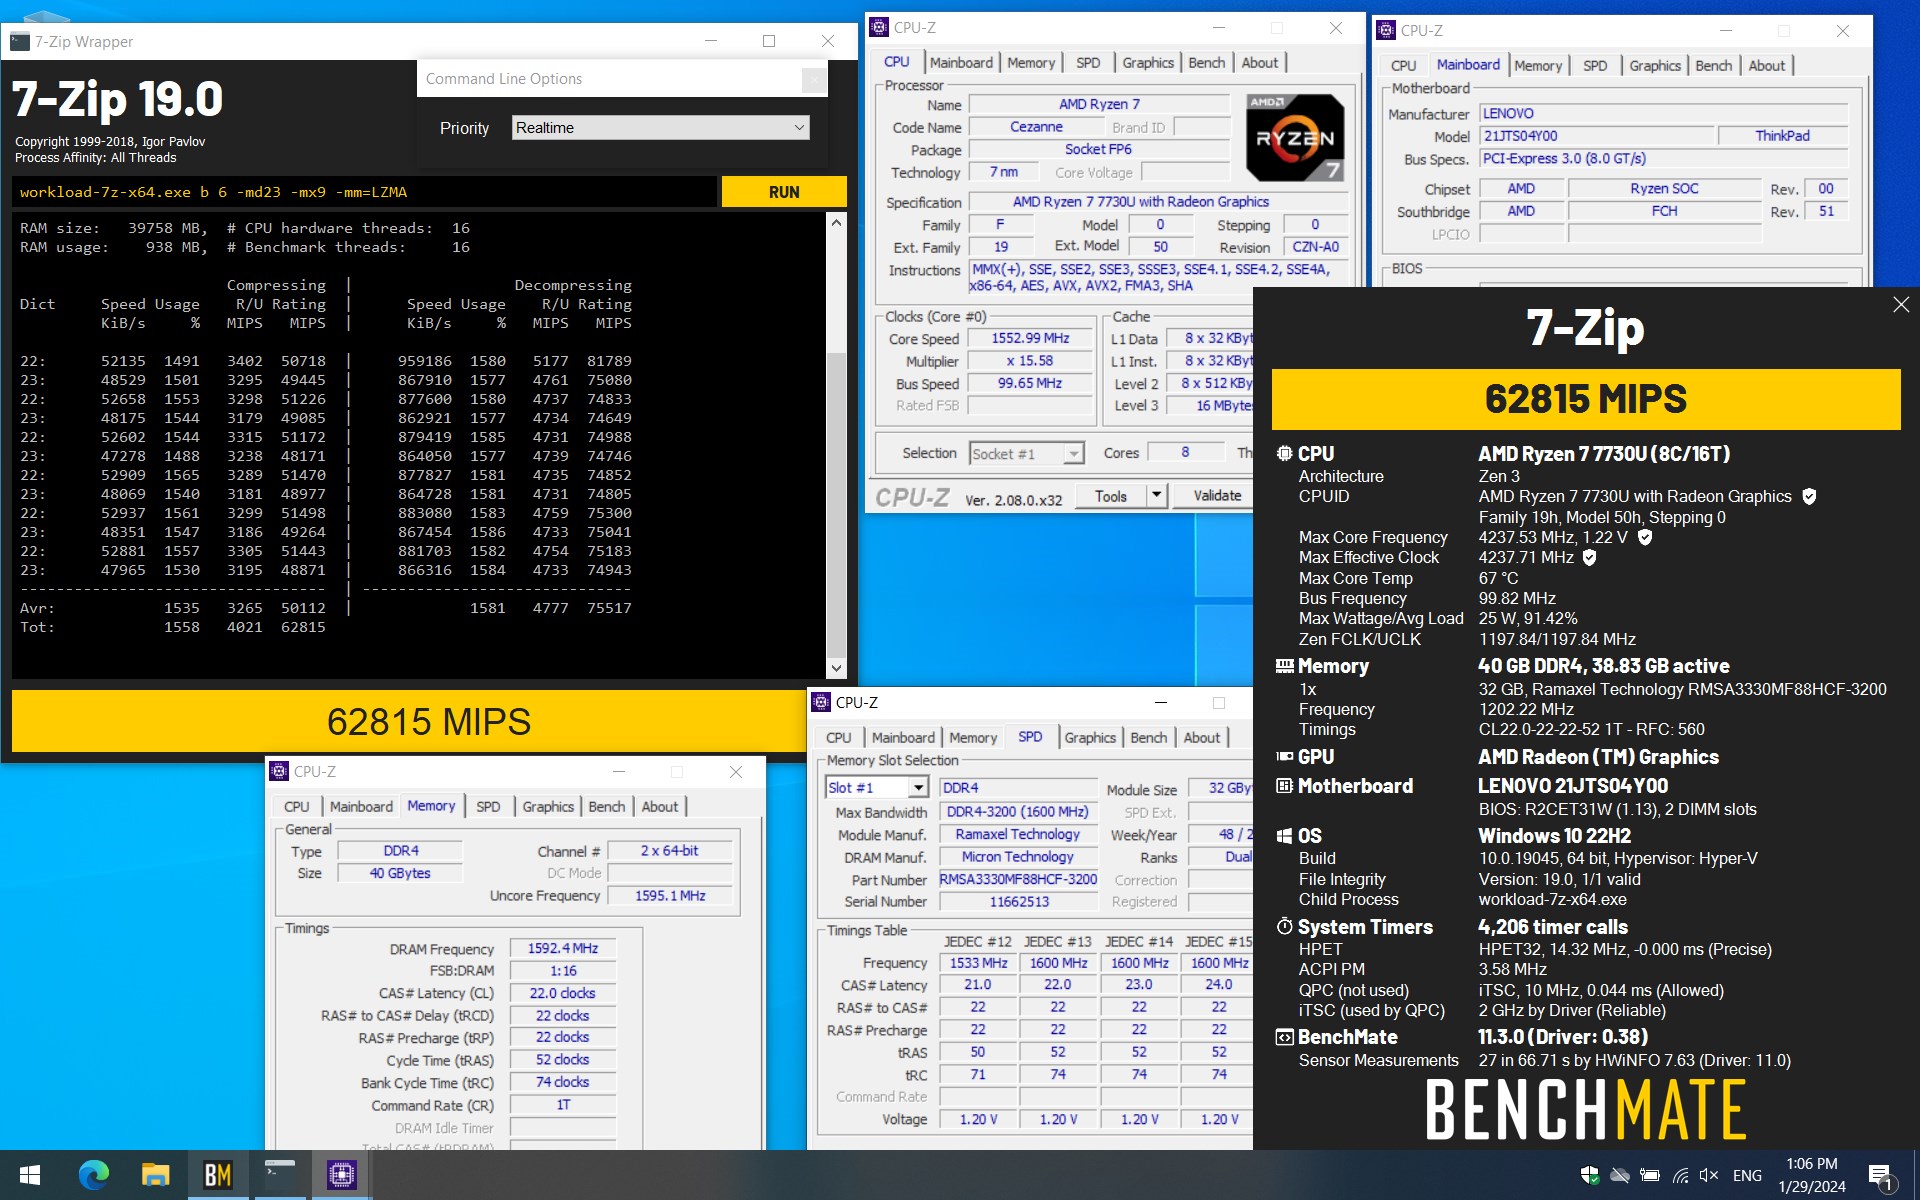1920x1200 pixels.
Task: Click the Validate button in CPU-Z
Action: (1216, 496)
